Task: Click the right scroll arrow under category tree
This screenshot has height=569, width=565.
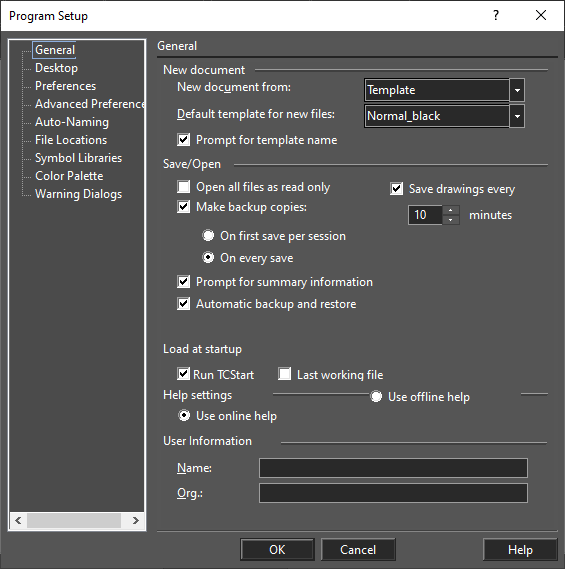Action: tap(136, 520)
